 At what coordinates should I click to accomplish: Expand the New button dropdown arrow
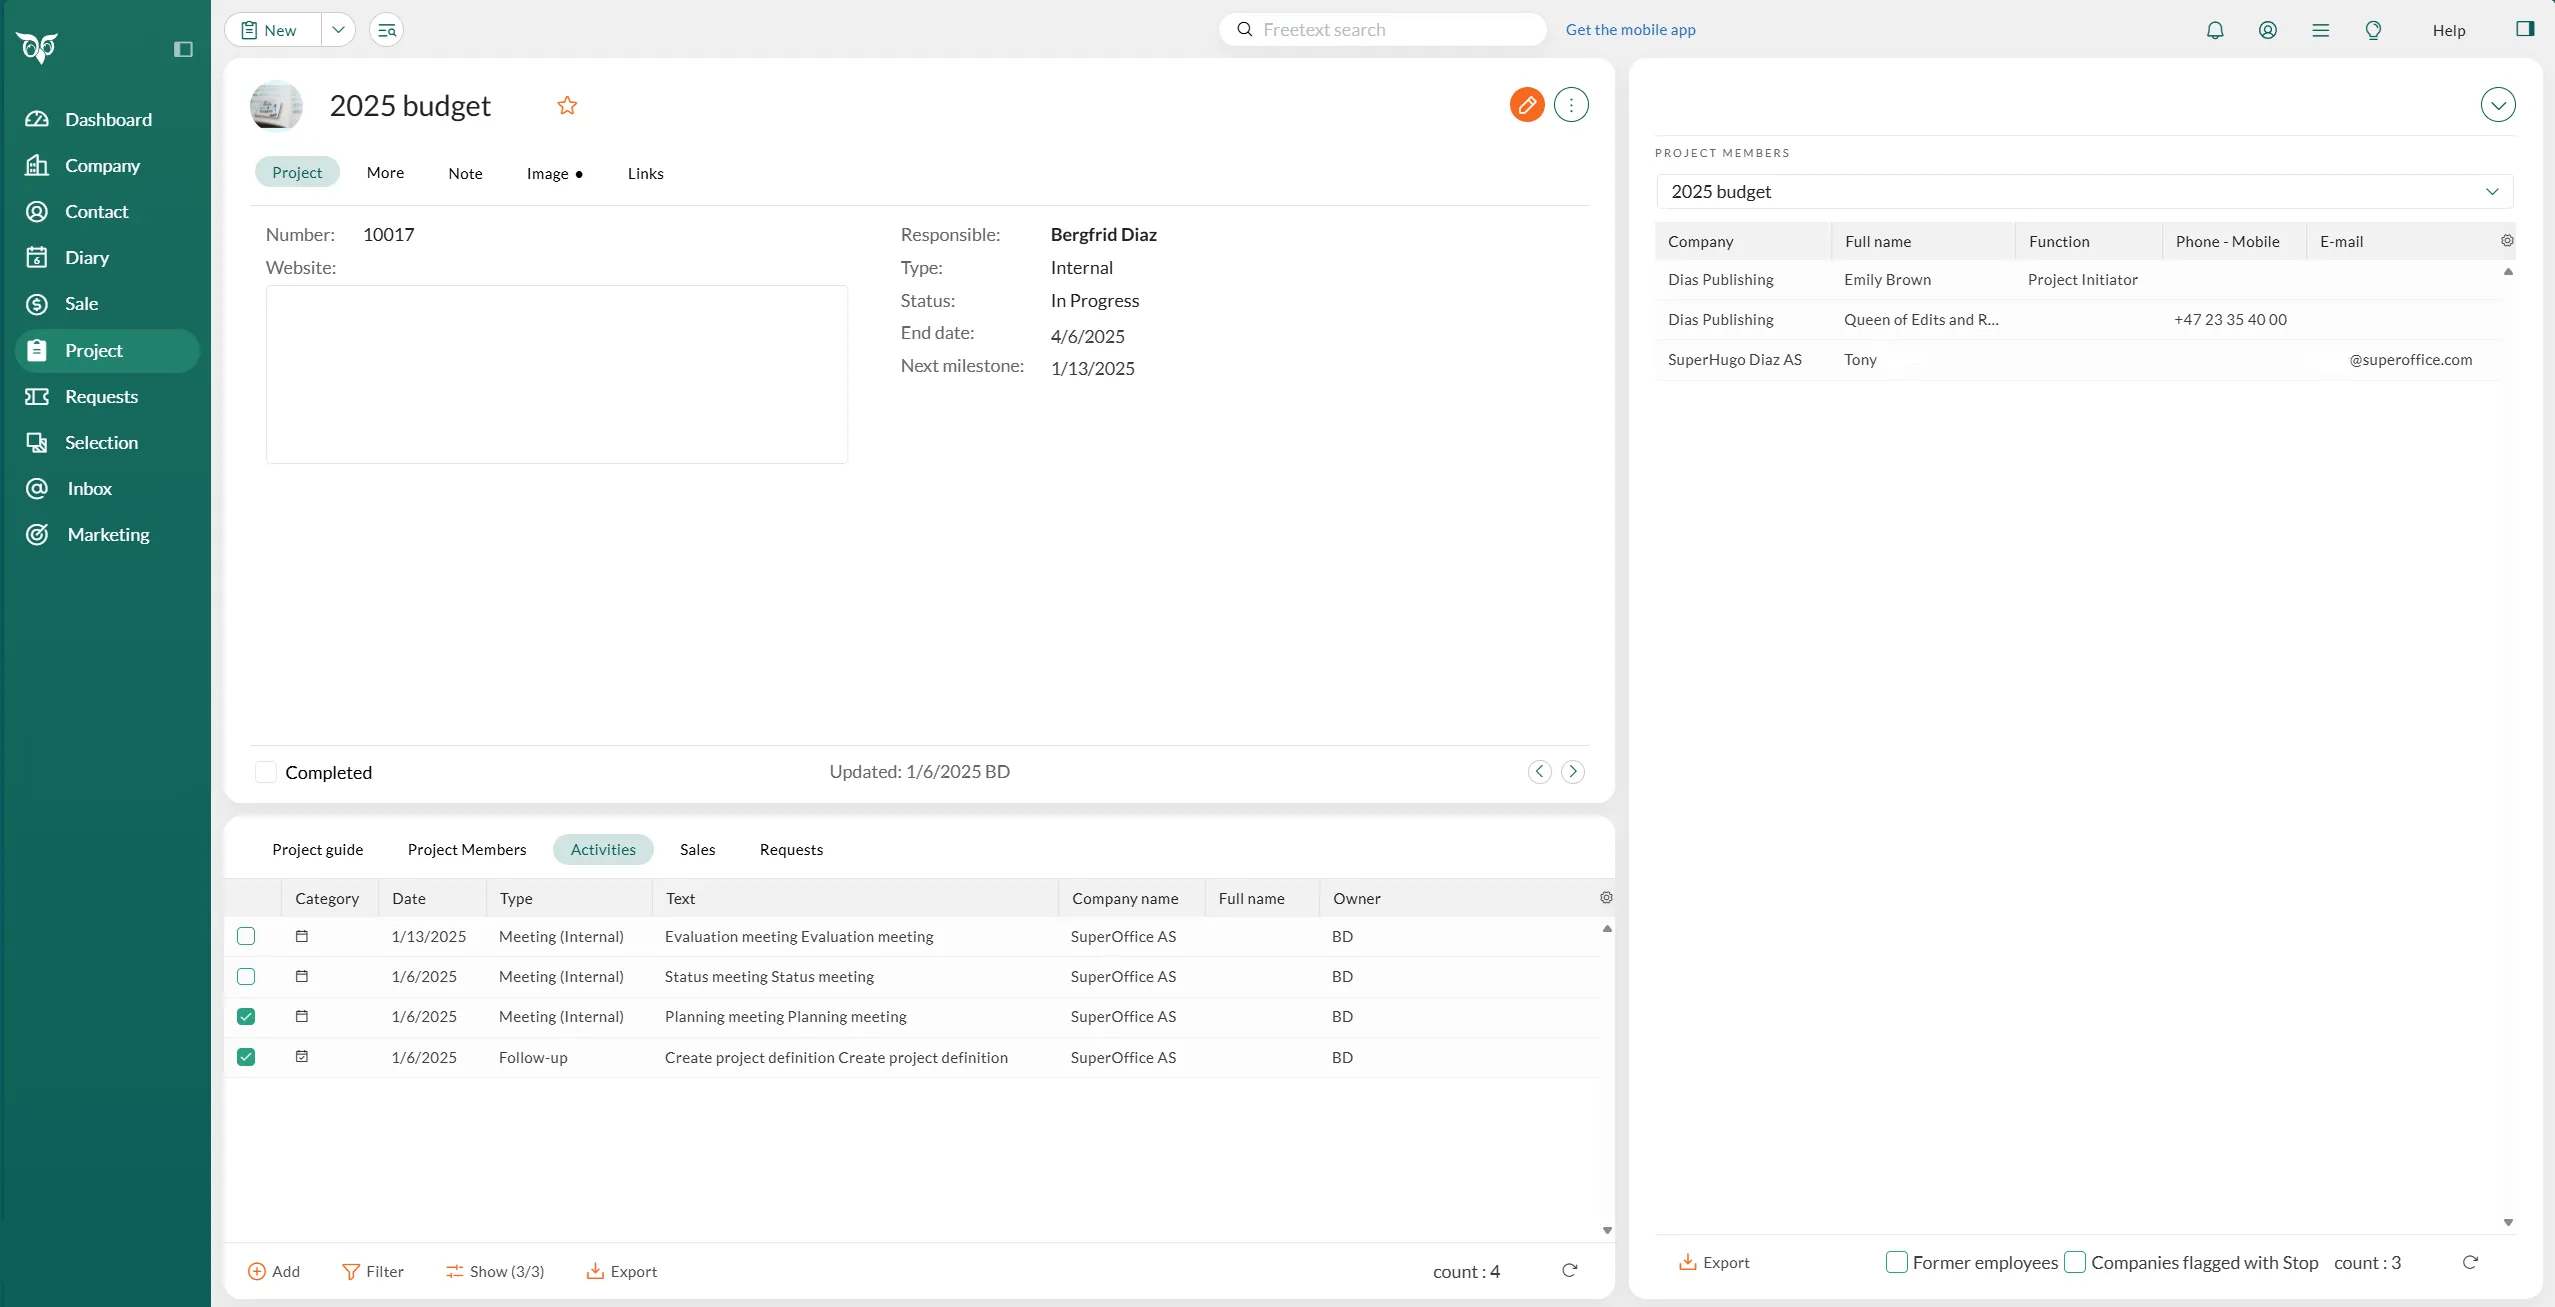point(338,30)
